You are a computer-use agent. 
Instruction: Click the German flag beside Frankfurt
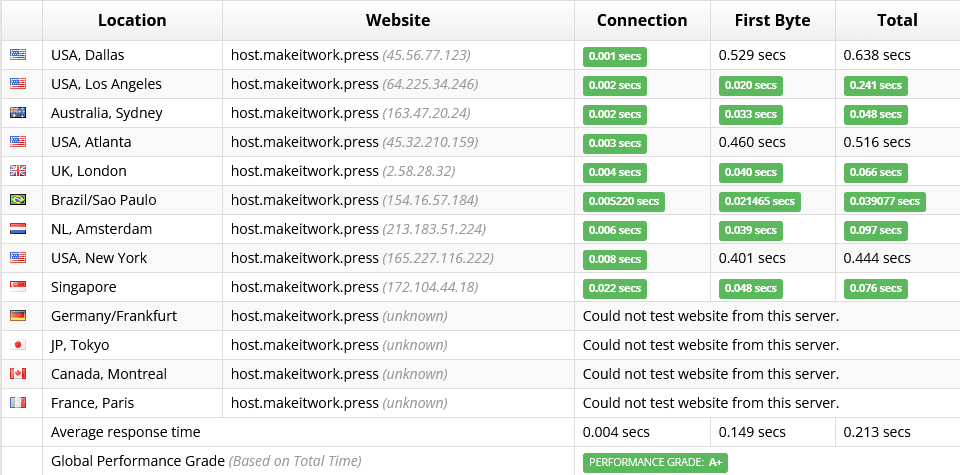(18, 316)
